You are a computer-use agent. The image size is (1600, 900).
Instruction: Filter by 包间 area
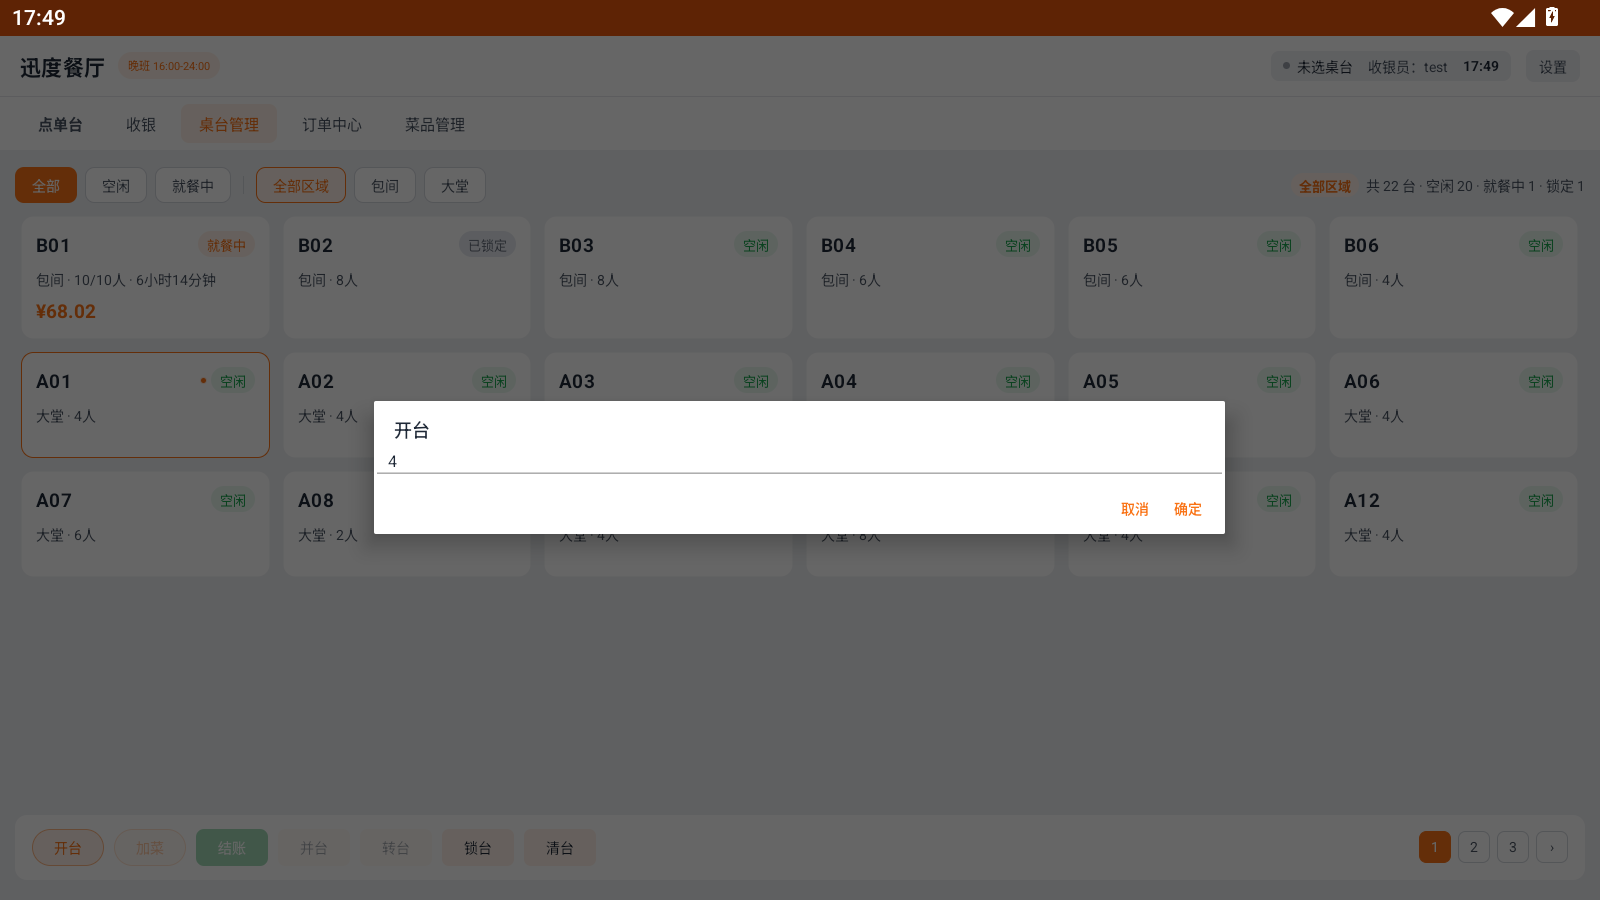(x=385, y=185)
